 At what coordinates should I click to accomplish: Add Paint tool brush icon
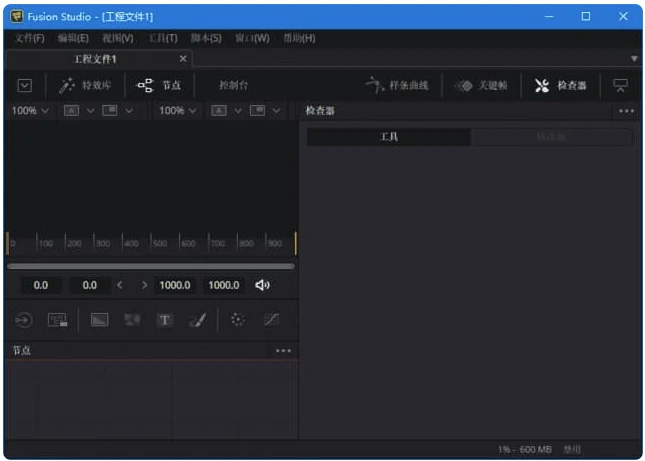[x=197, y=320]
